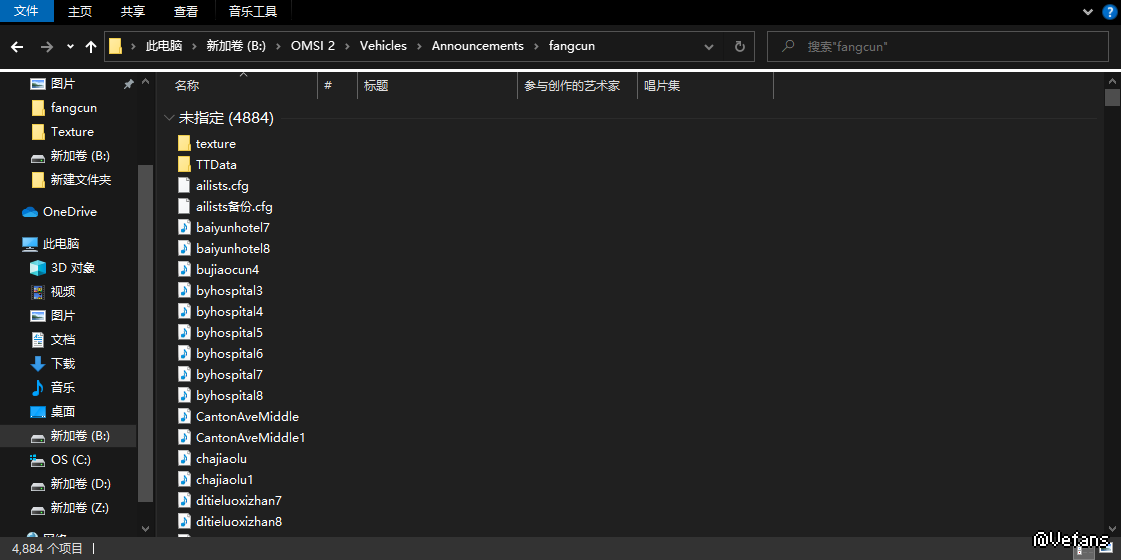Image resolution: width=1121 pixels, height=560 pixels.
Task: Select chajiaolu audio file icon
Action: pyautogui.click(x=184, y=458)
